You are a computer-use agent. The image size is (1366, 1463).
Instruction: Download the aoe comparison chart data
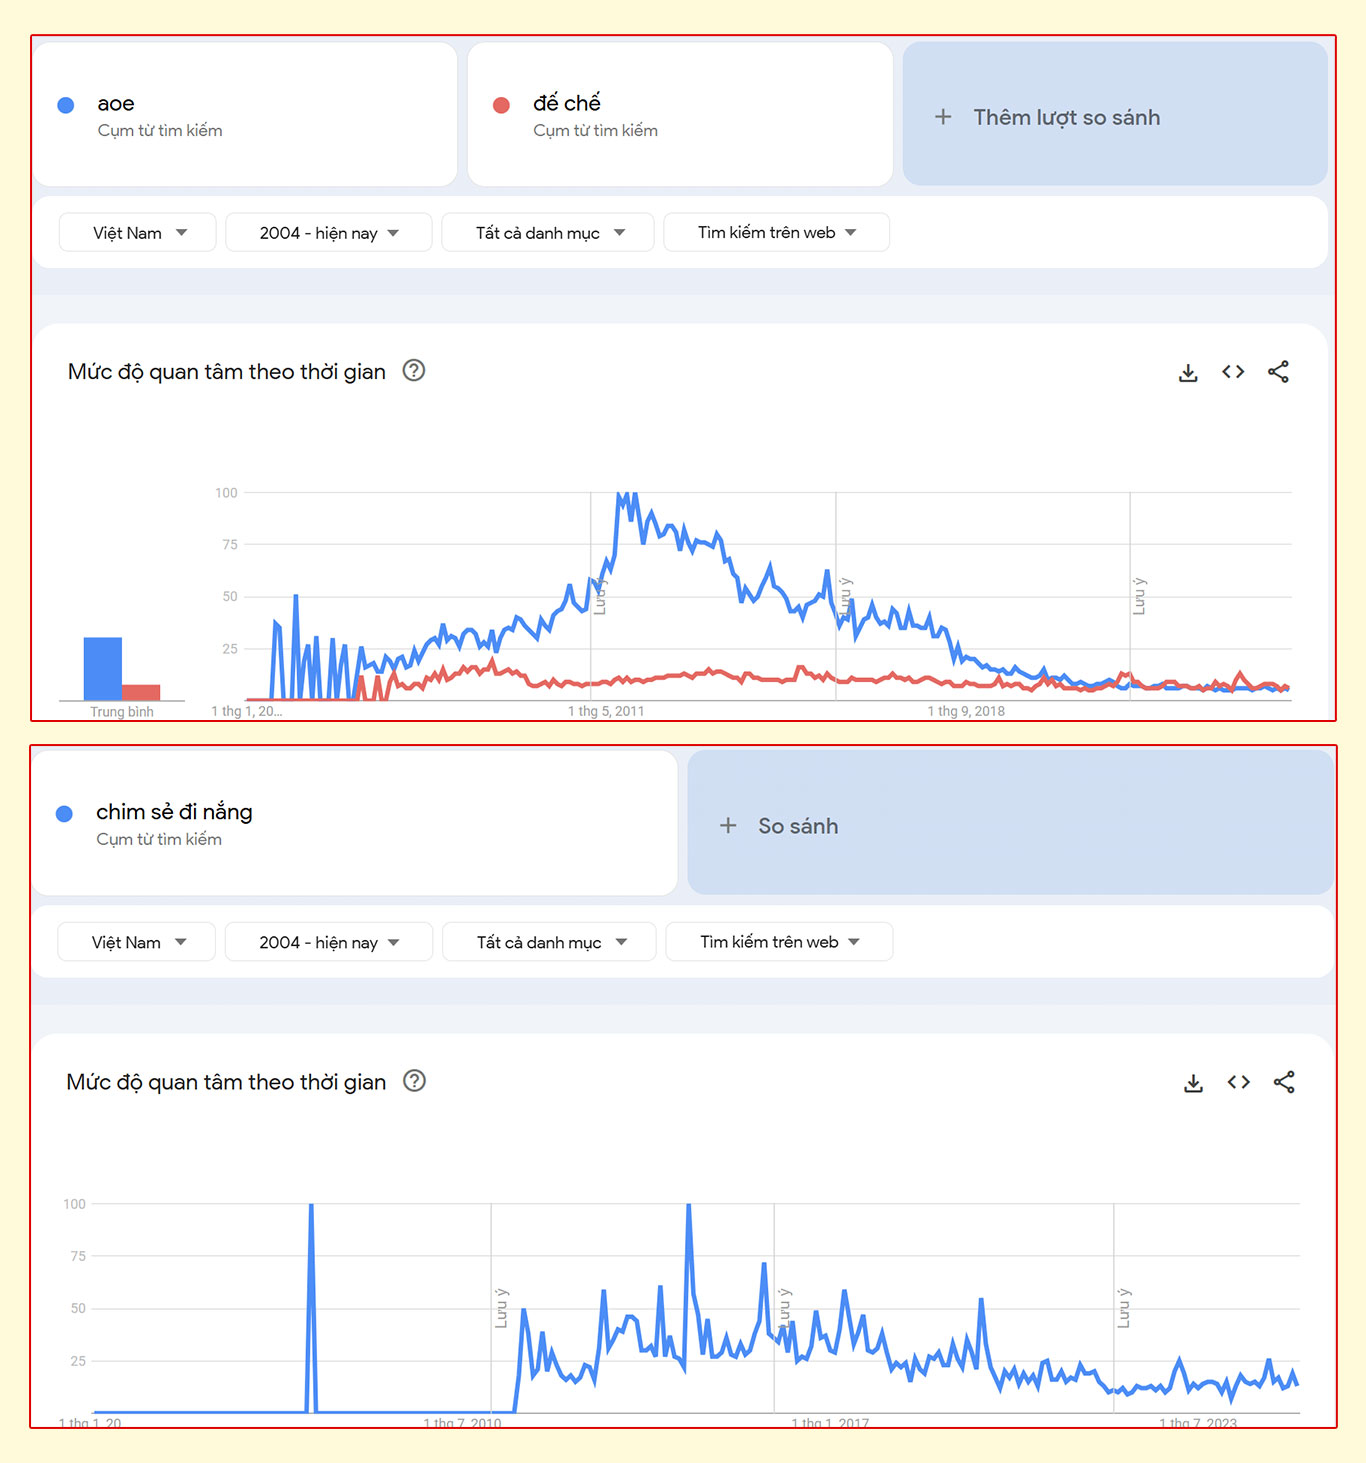tap(1188, 373)
